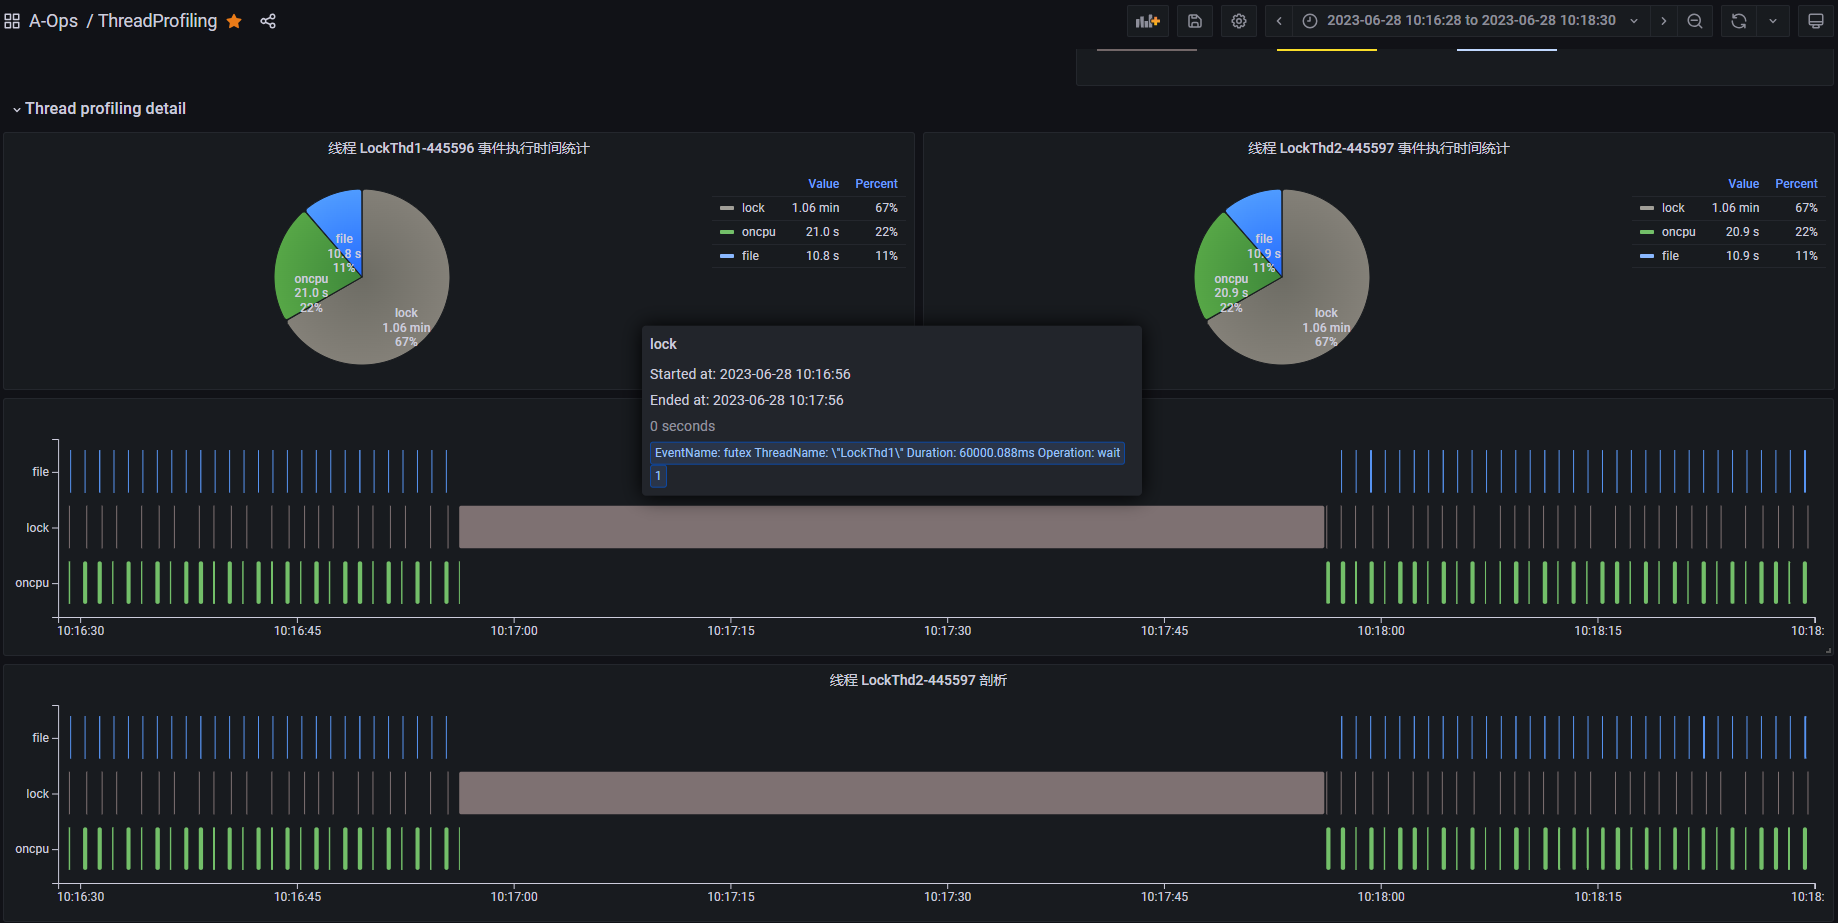
Task: Sort LockThd1 legend by Percent
Action: (x=876, y=184)
